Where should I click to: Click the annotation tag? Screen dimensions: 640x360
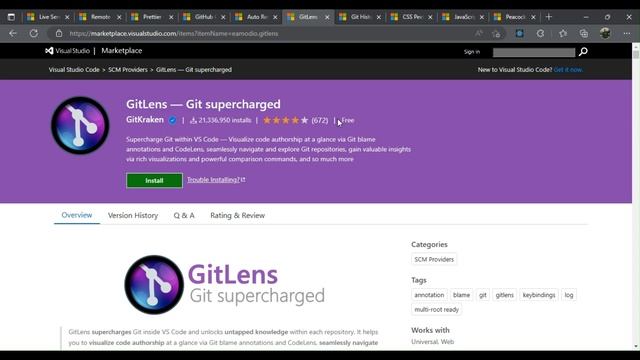[429, 295]
